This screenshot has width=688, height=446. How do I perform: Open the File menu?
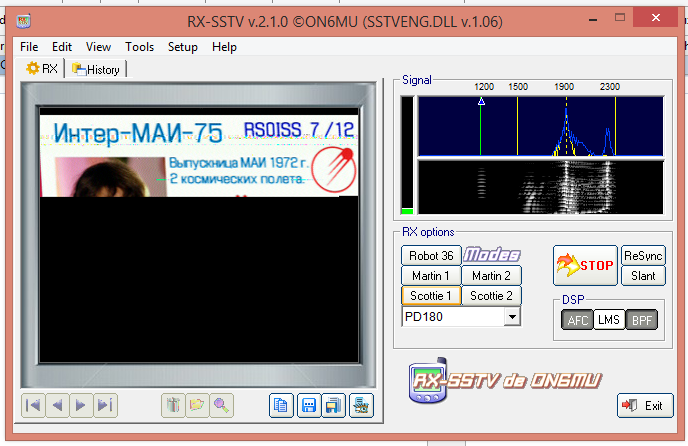point(29,47)
